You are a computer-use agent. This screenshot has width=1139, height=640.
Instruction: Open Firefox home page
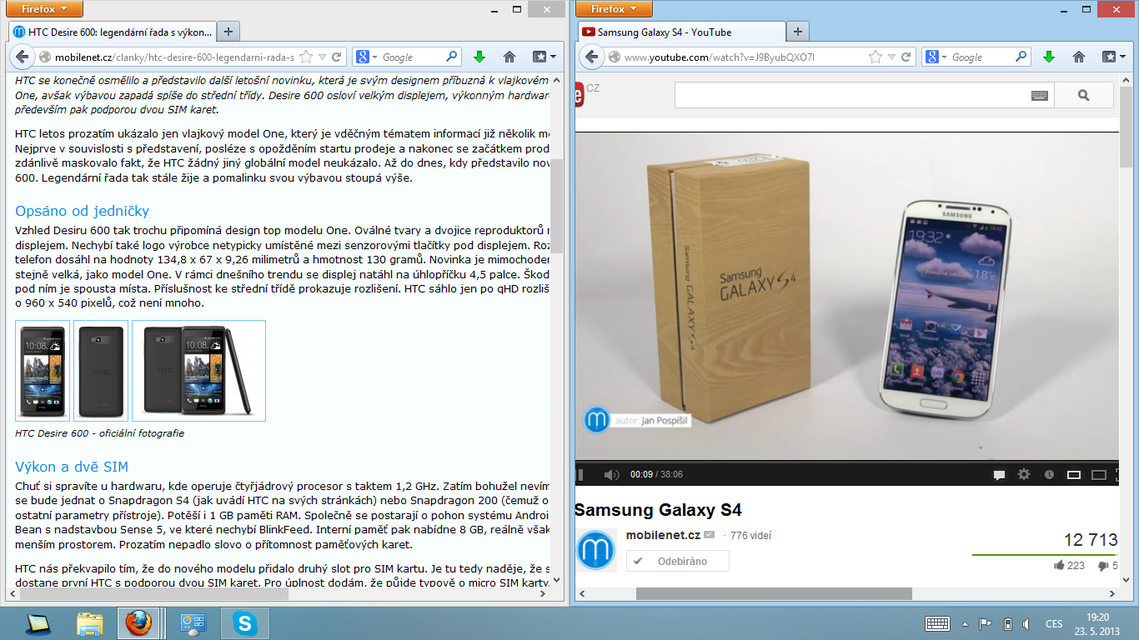(x=509, y=57)
